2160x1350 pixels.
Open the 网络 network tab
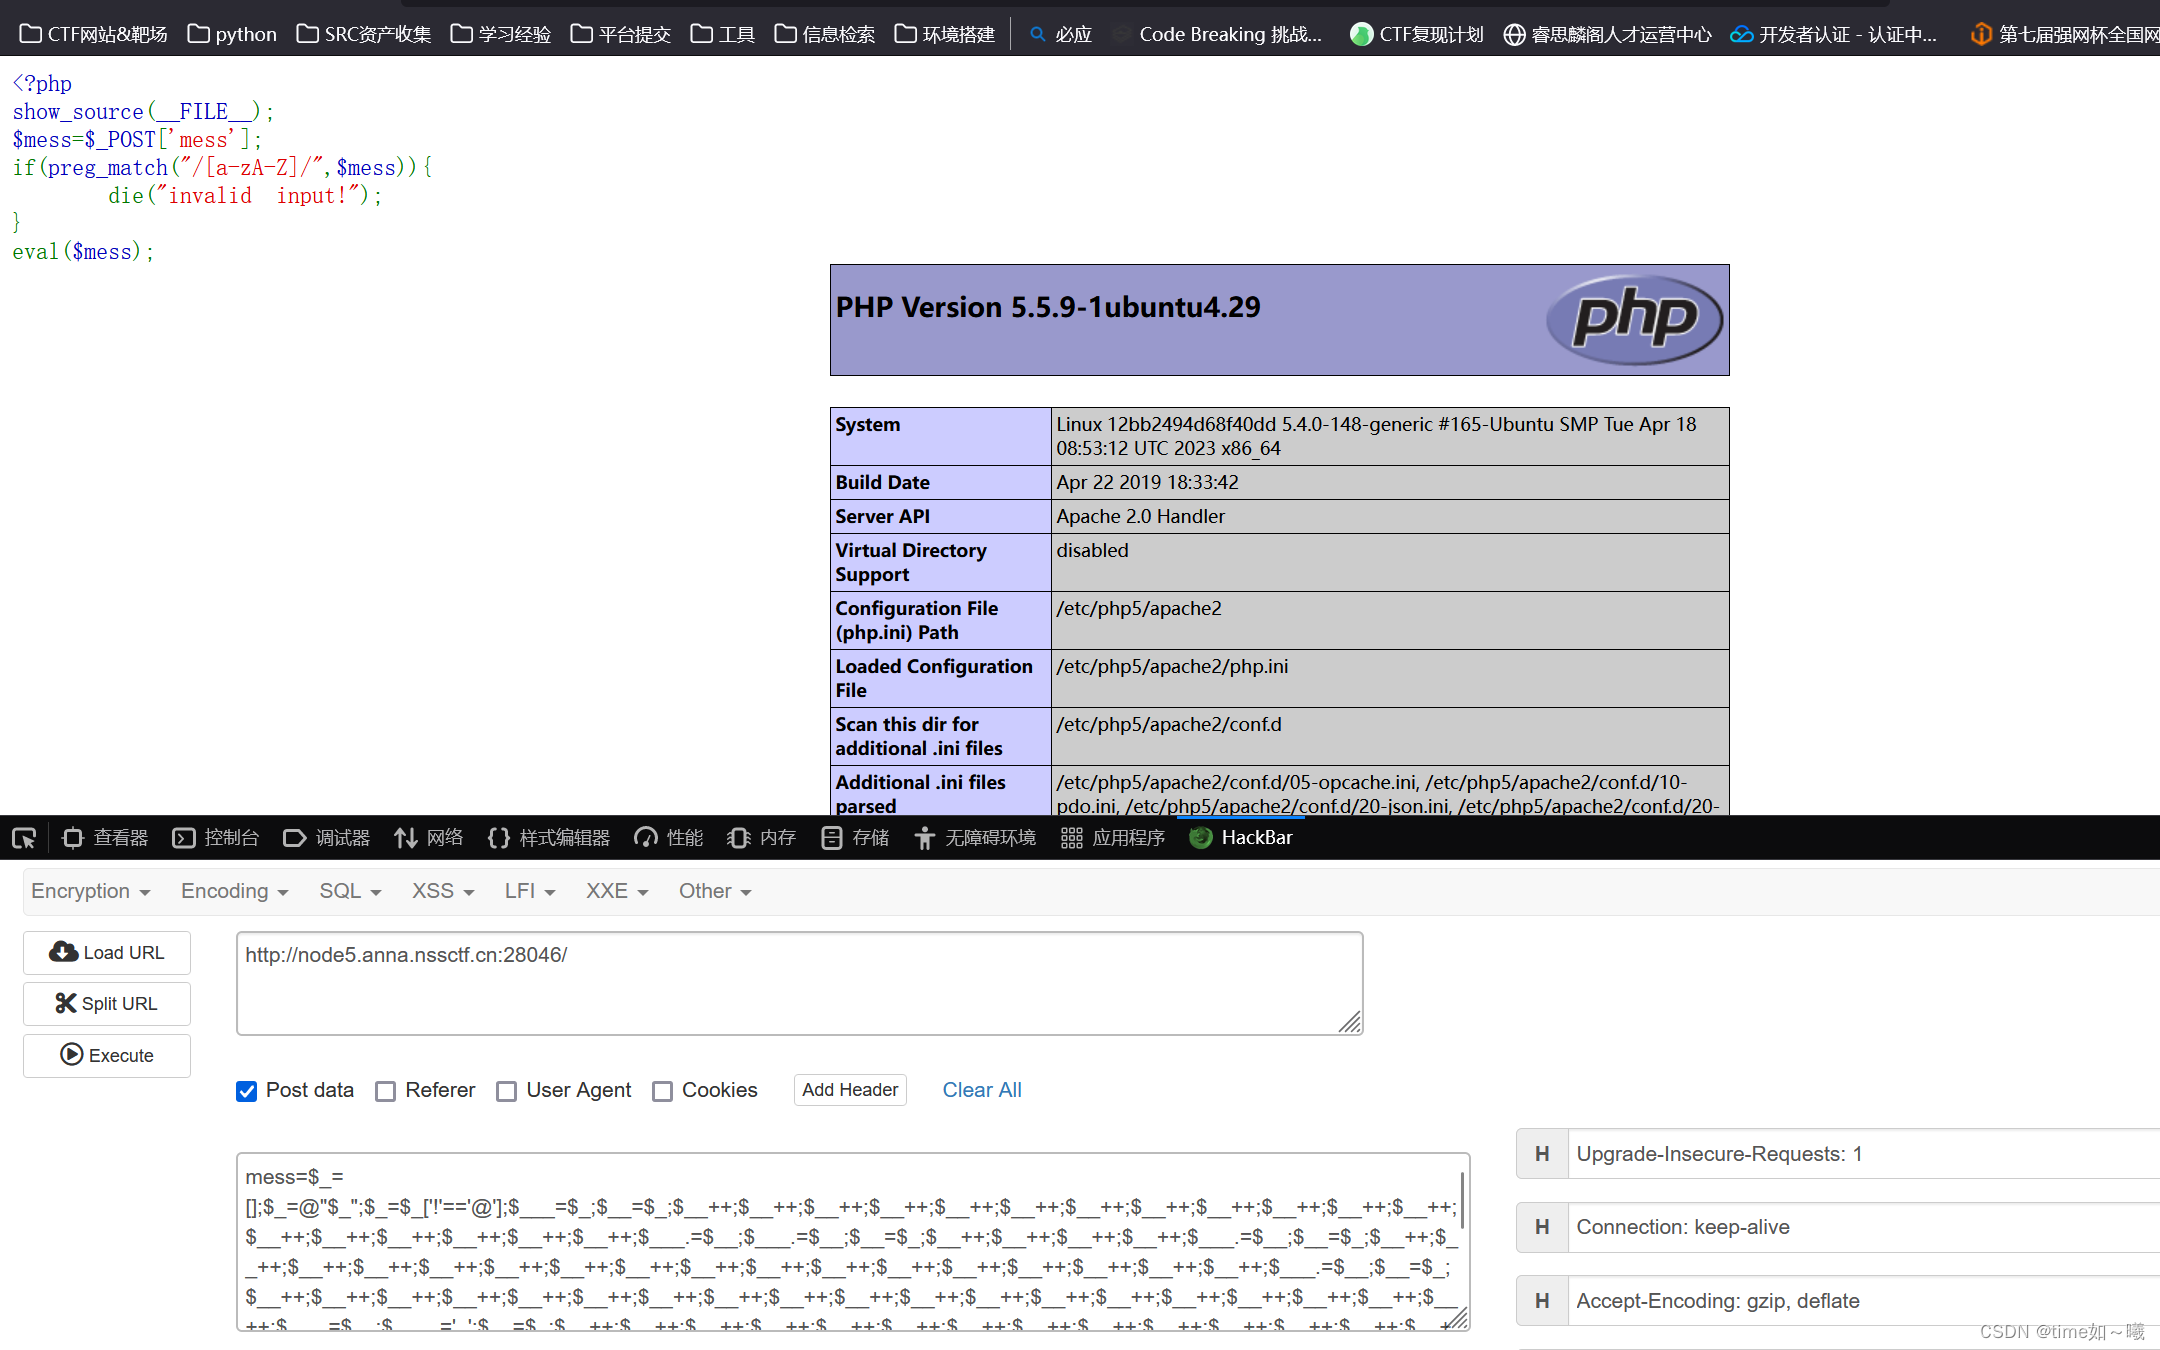(x=429, y=838)
